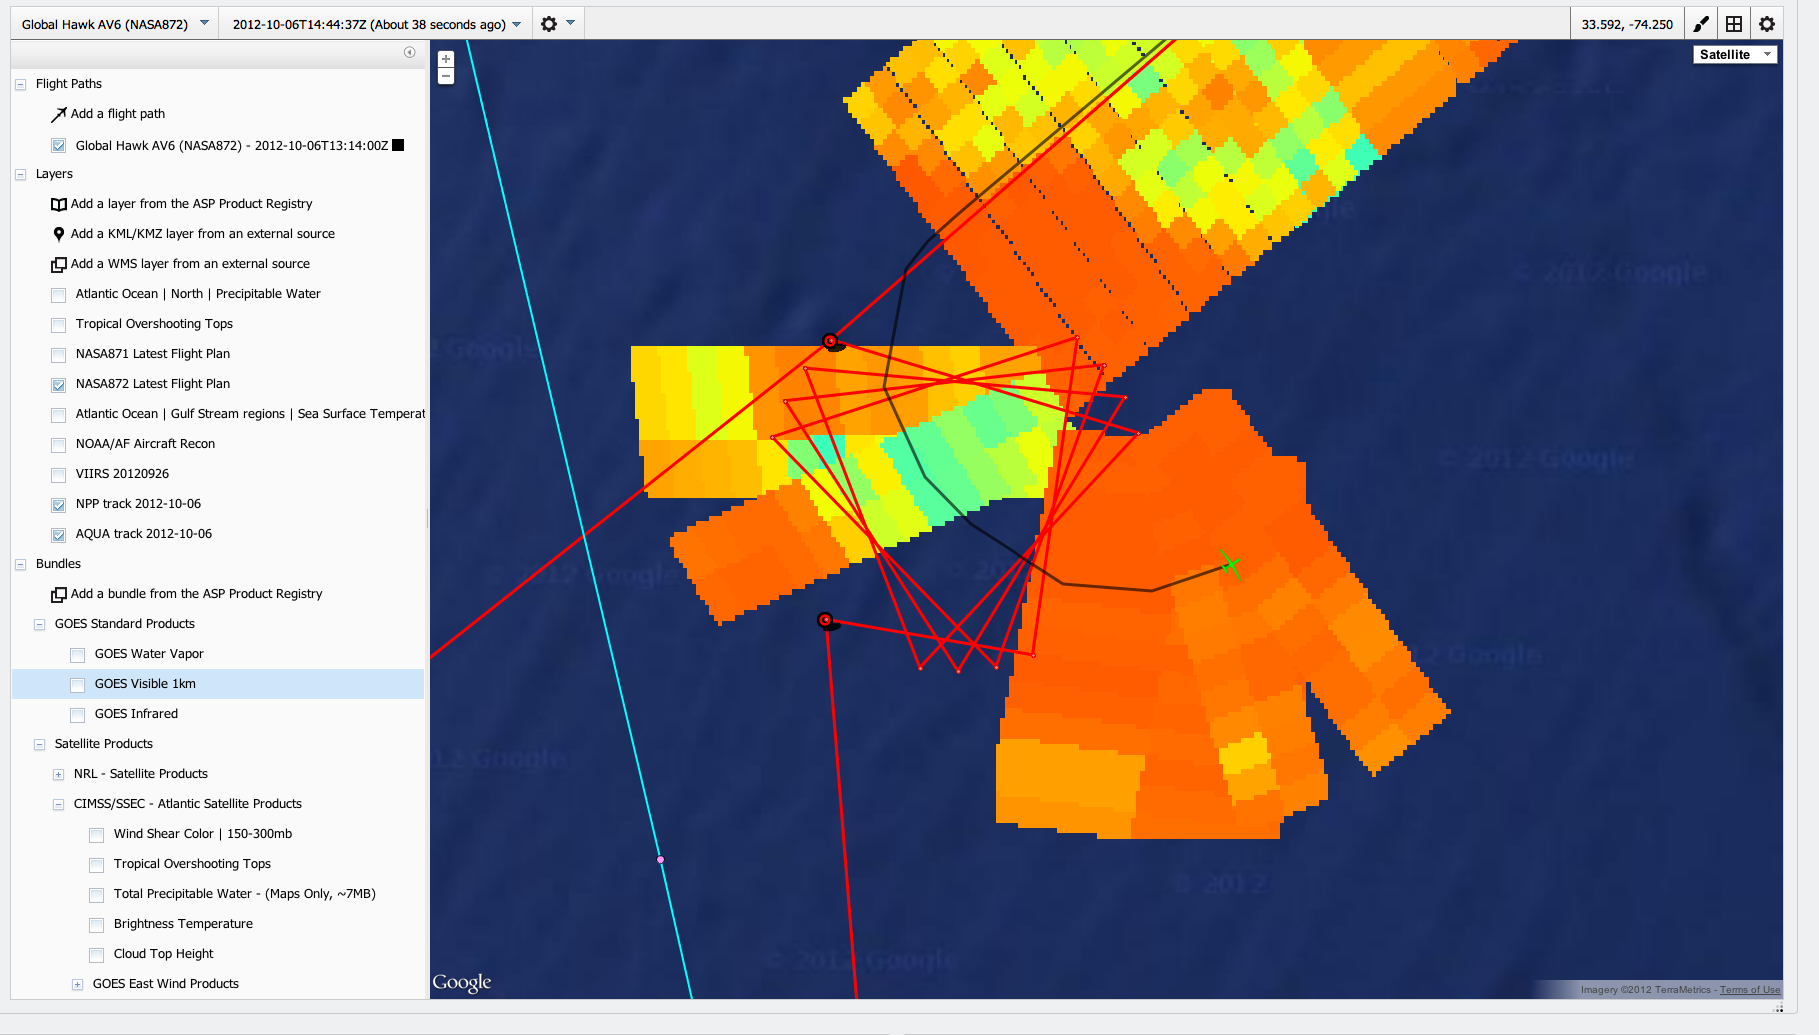The image size is (1819, 1035).
Task: Click the KML/KMZ layer pin icon
Action: (59, 234)
